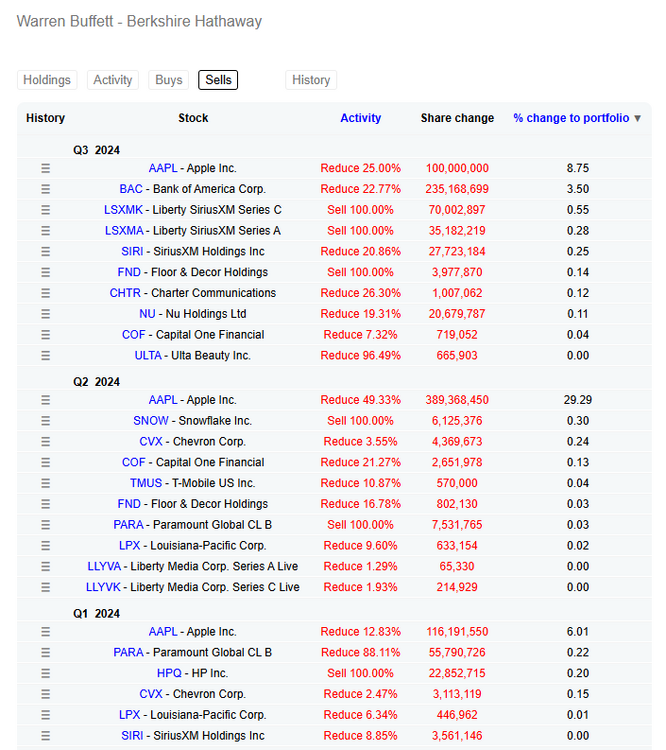Click sort arrow beside % change to portfolio
This screenshot has width=666, height=750.
[x=637, y=119]
